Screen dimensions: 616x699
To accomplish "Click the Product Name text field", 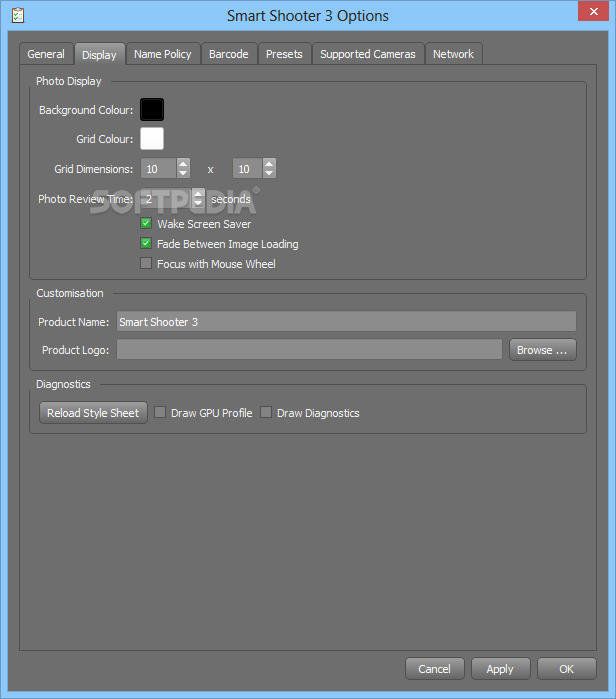I will coord(346,321).
